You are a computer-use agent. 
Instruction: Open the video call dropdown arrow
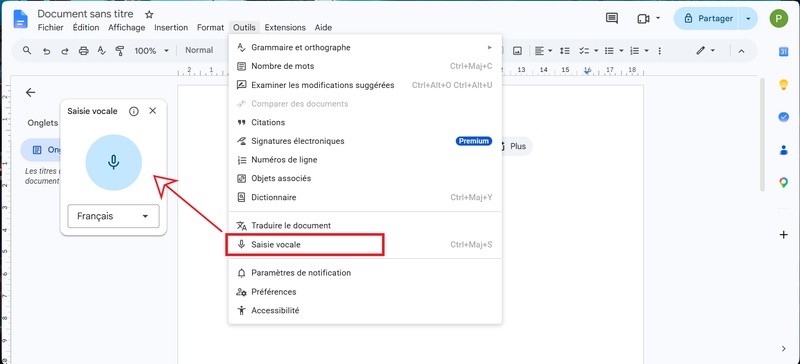[x=658, y=18]
